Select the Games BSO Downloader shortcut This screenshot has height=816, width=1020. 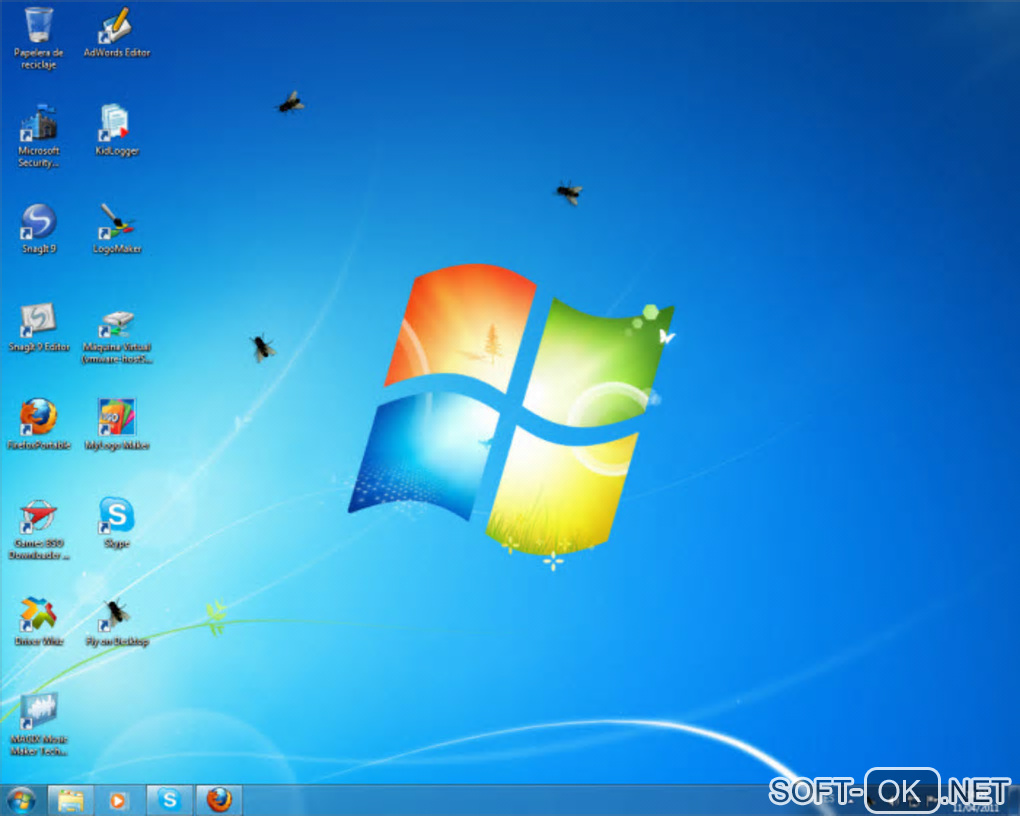click(38, 530)
